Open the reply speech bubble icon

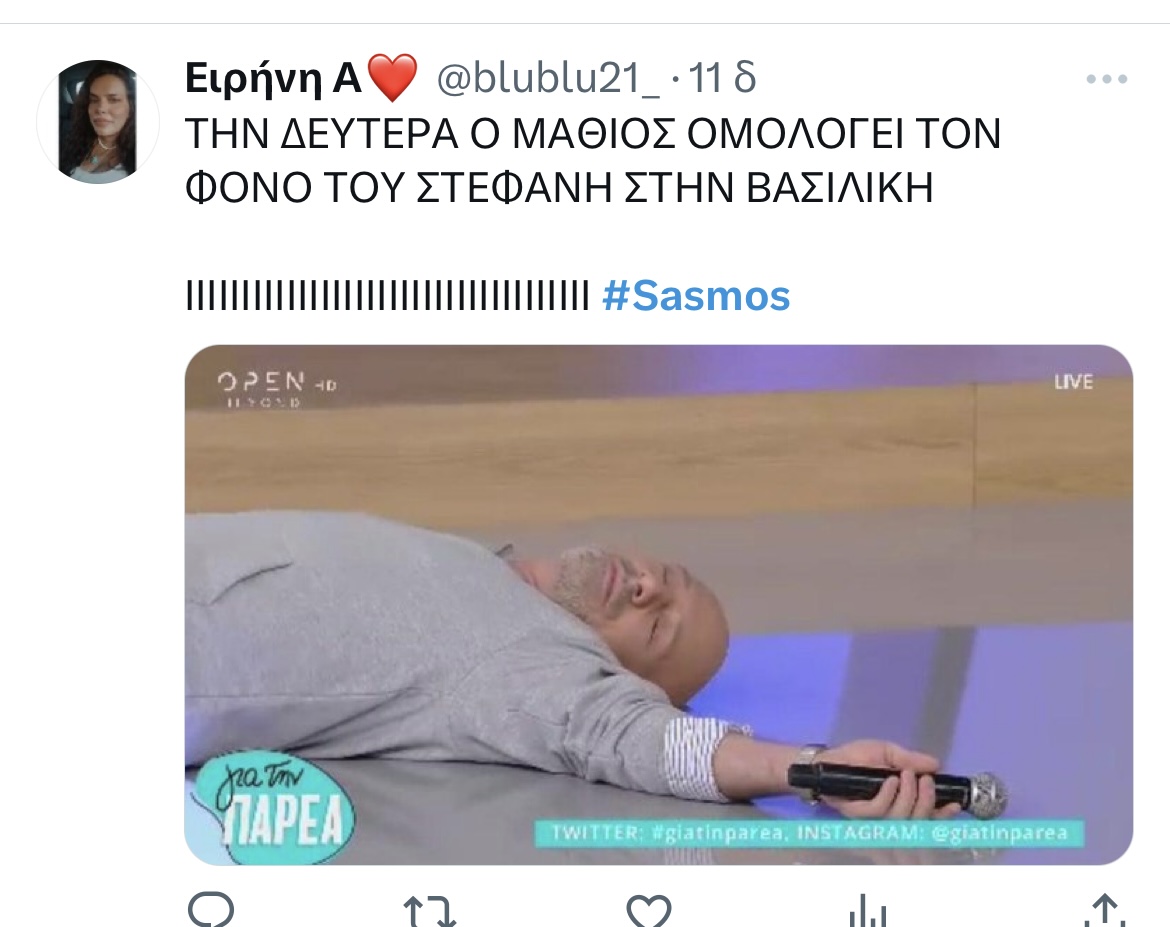[x=211, y=911]
